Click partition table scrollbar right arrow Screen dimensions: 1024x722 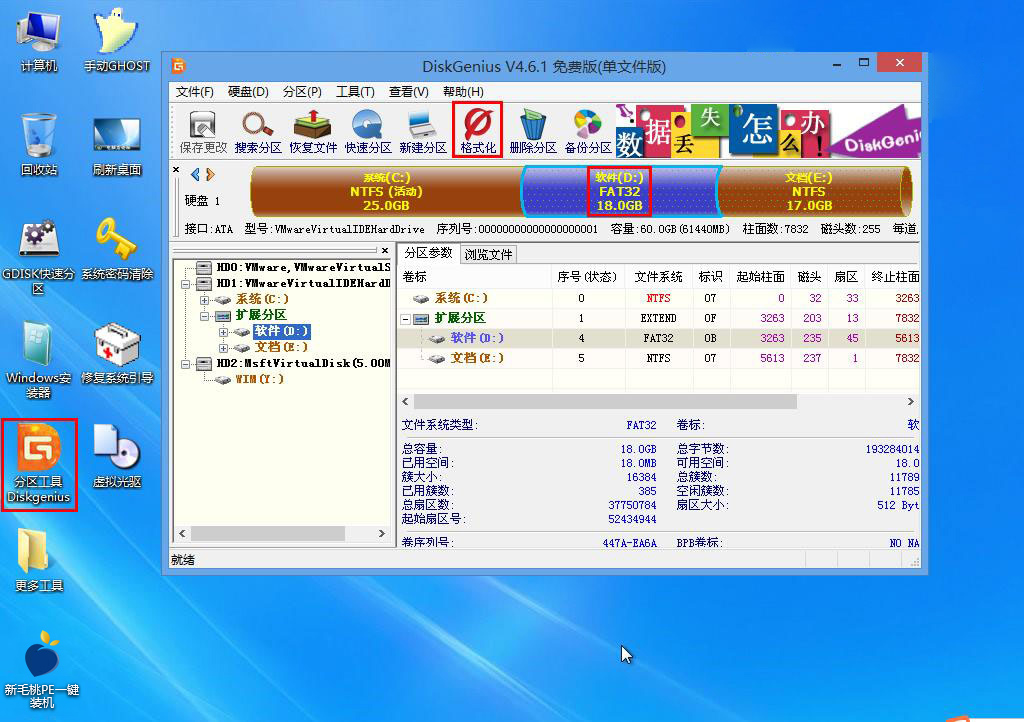pyautogui.click(x=910, y=401)
